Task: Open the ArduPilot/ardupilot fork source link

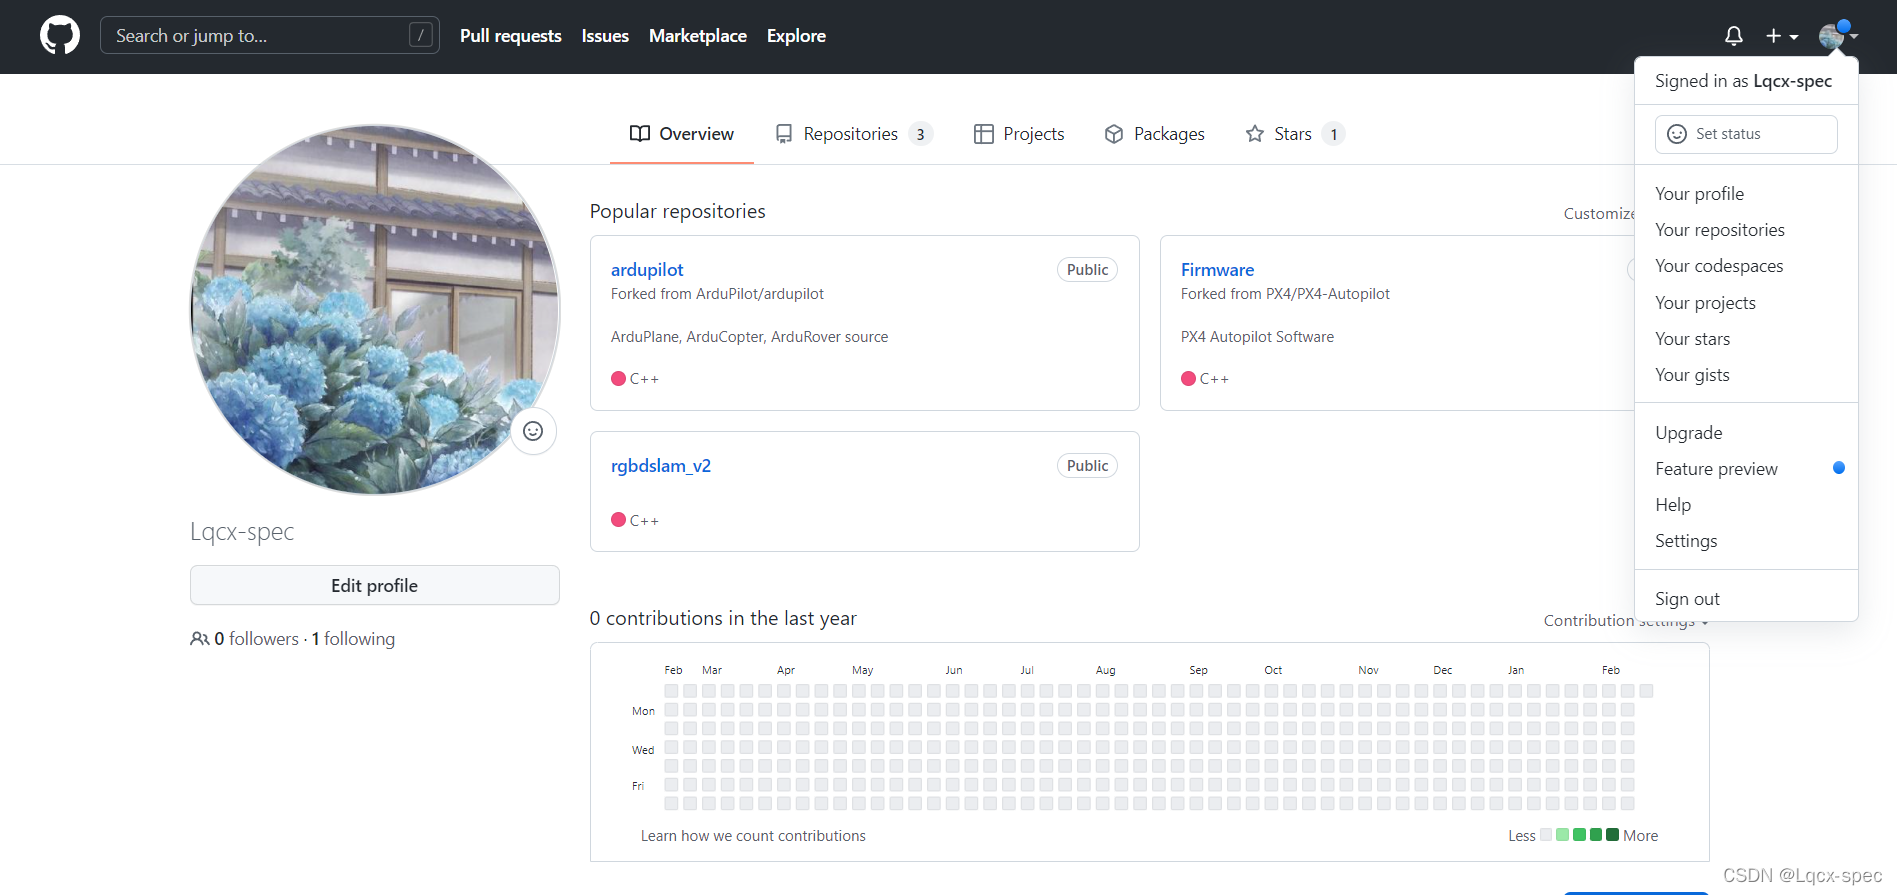Action: coord(759,294)
